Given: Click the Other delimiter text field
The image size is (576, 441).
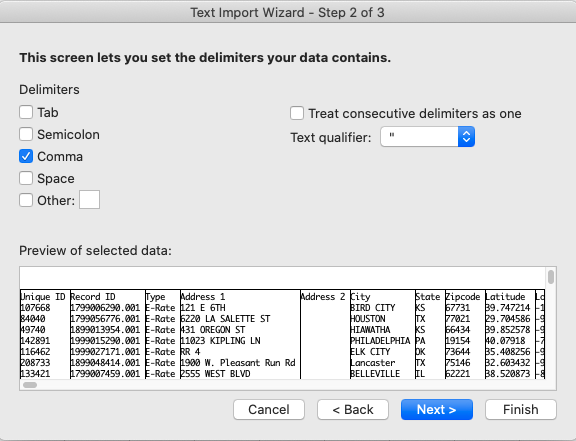Looking at the screenshot, I should click(90, 200).
